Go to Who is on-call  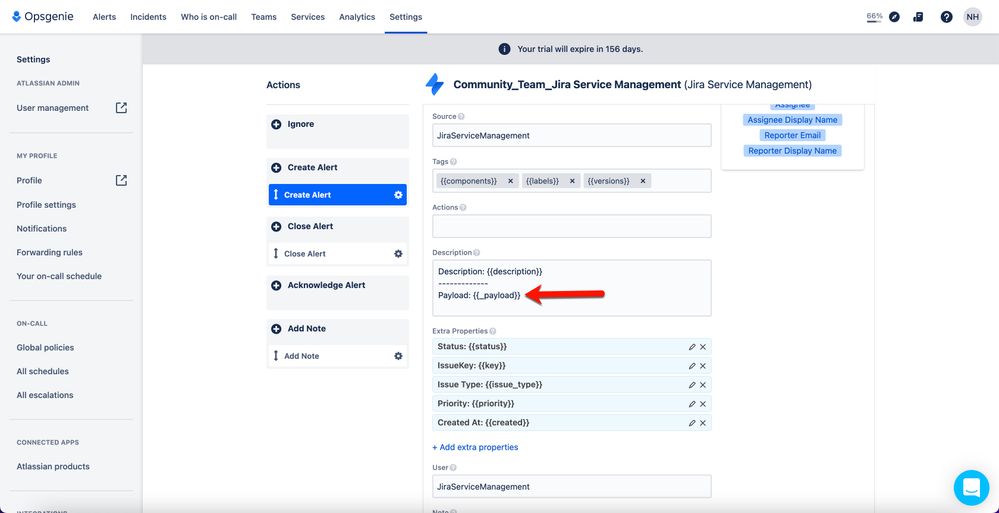pos(209,17)
